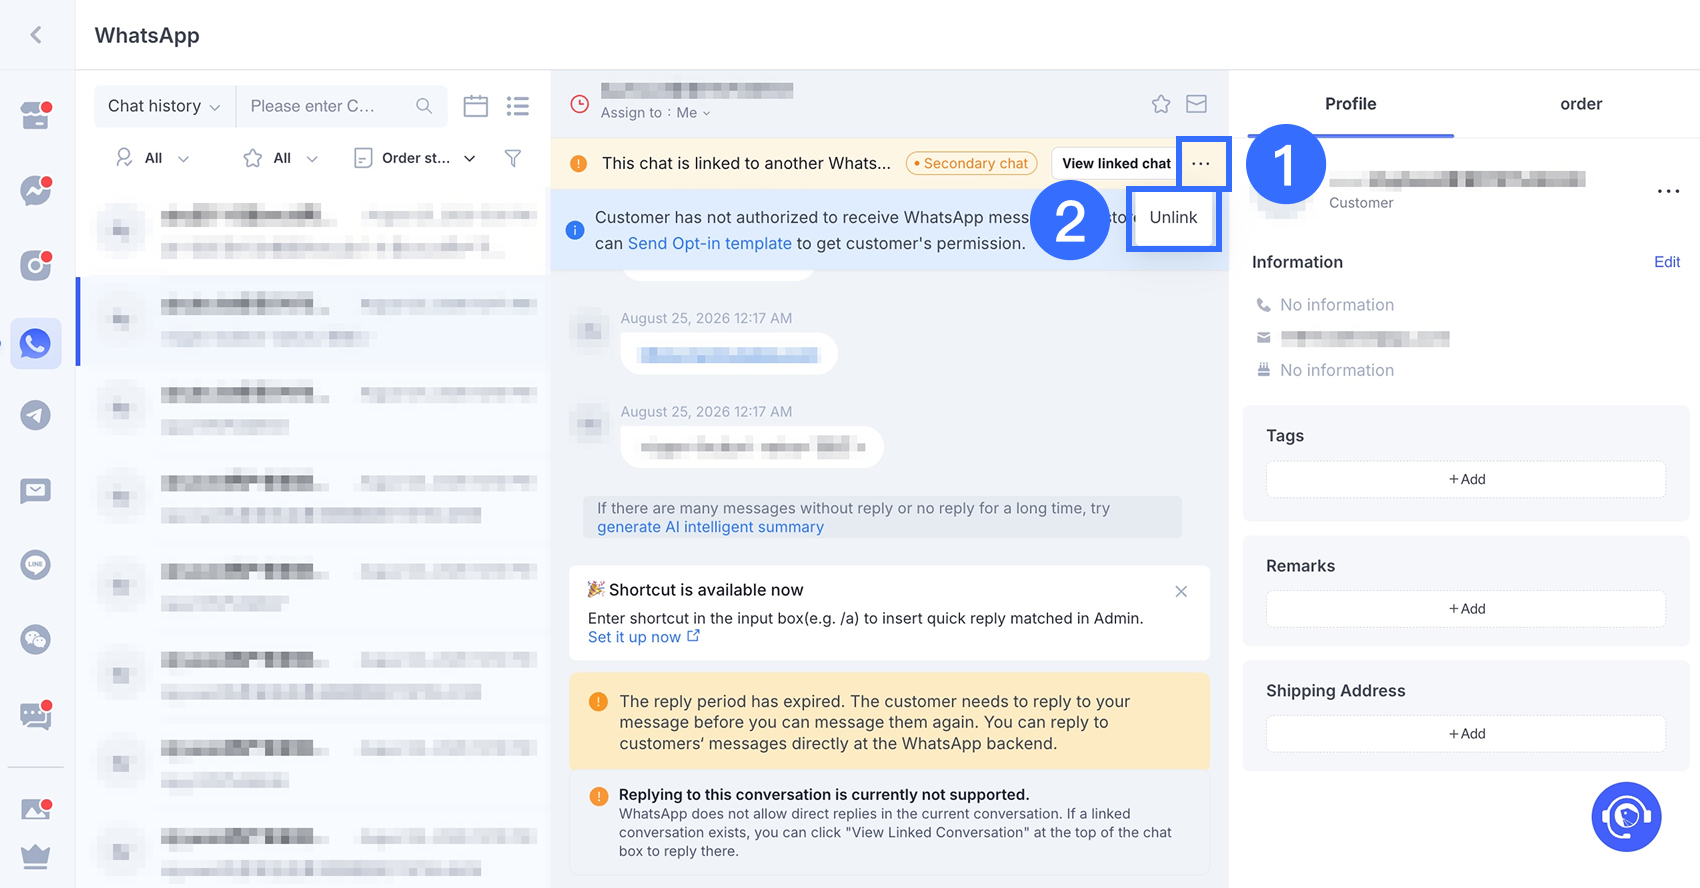Switch to the order tab
Image resolution: width=1700 pixels, height=888 pixels.
tap(1581, 104)
